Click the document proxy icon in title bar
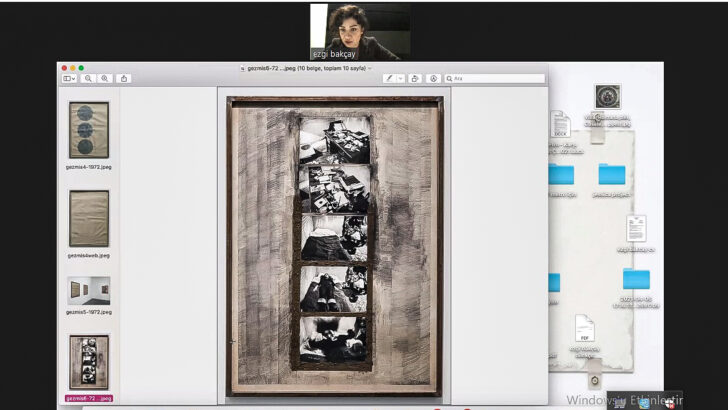 tap(243, 68)
